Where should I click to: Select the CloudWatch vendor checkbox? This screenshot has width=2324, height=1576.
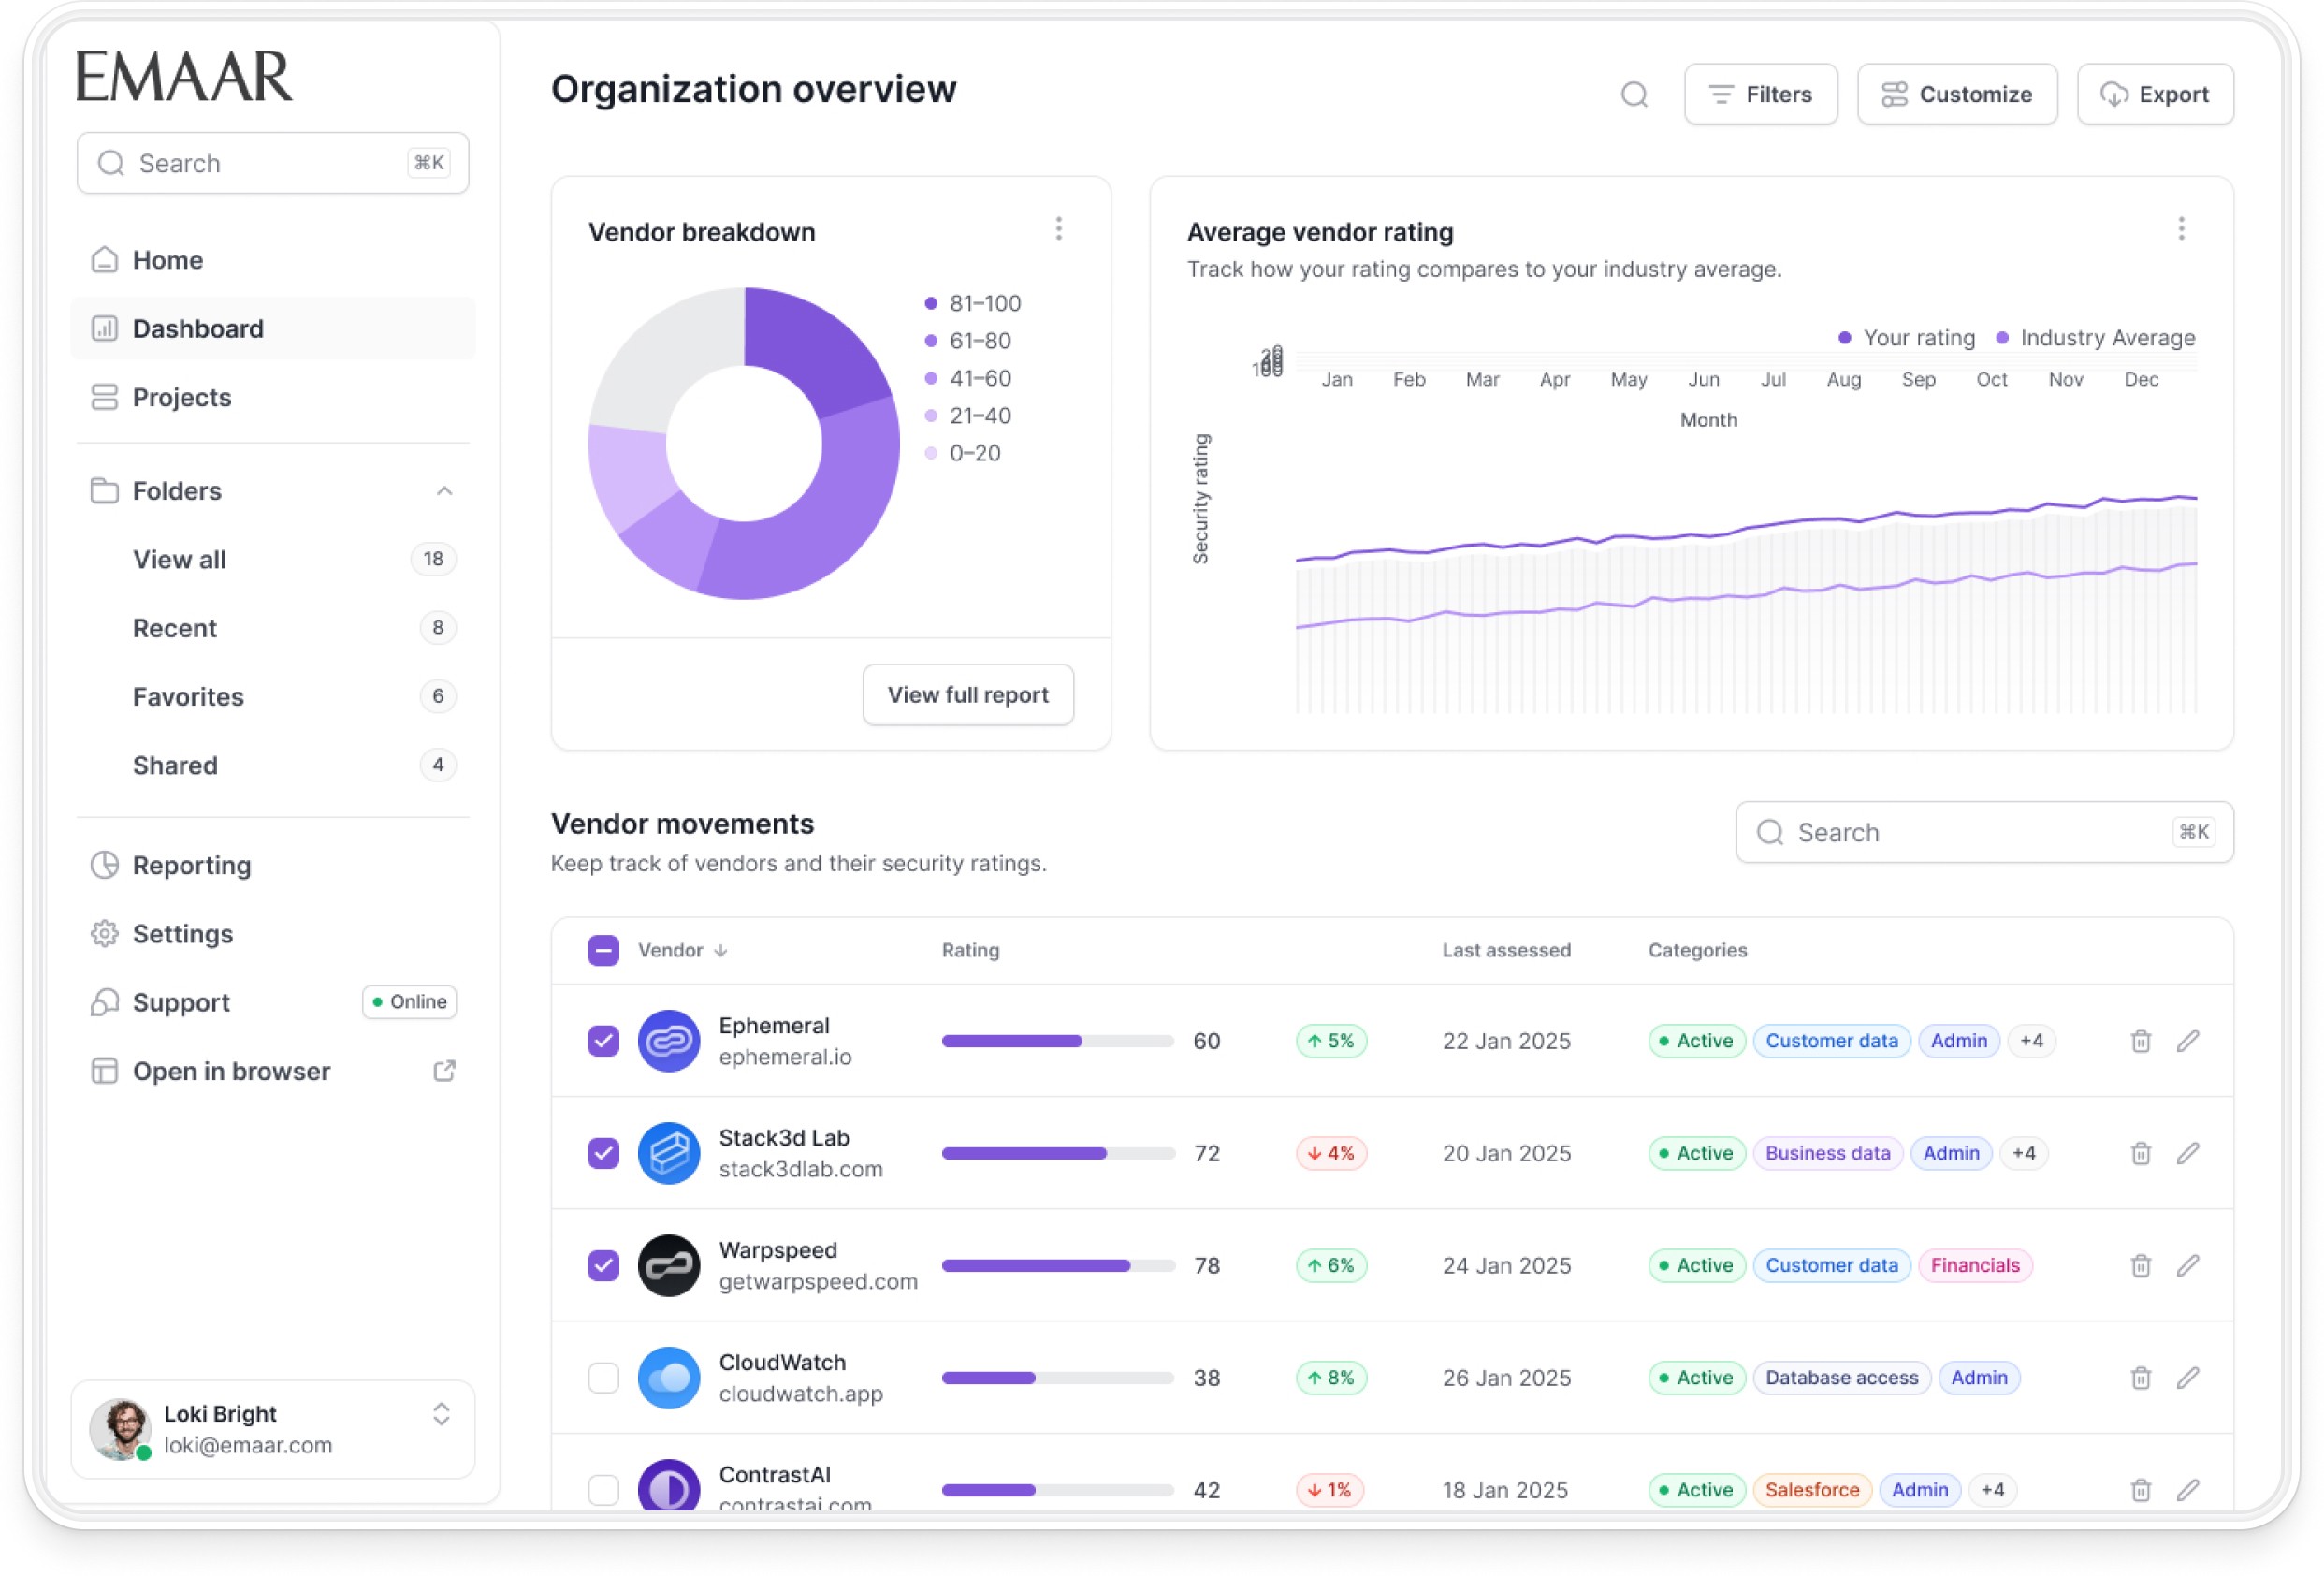pos(603,1378)
